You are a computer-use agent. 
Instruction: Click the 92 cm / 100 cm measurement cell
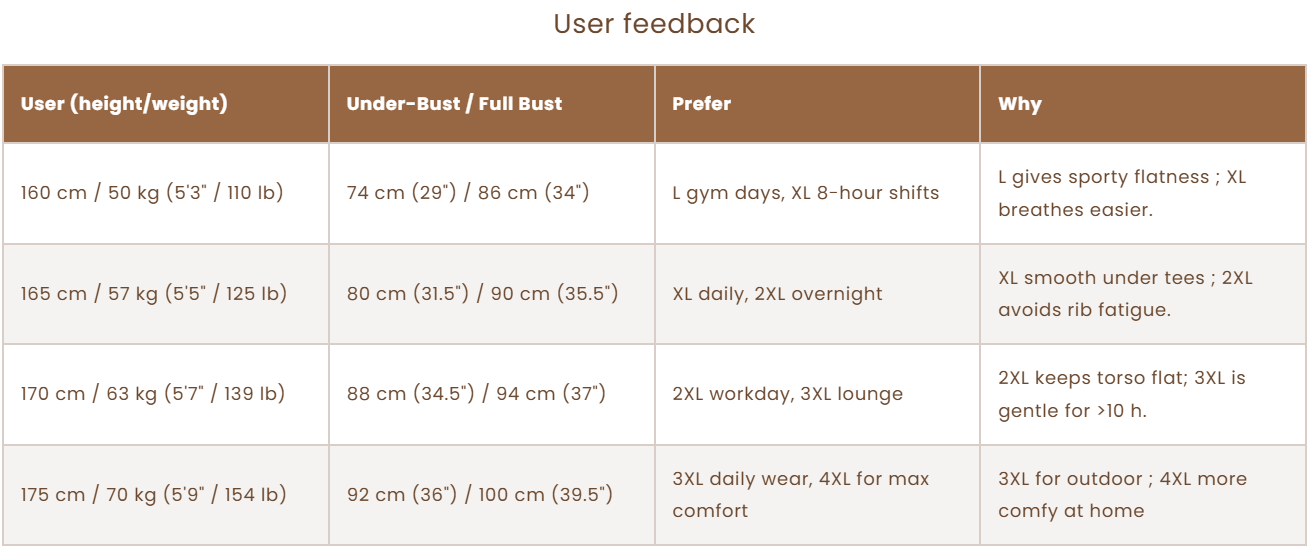(x=479, y=494)
